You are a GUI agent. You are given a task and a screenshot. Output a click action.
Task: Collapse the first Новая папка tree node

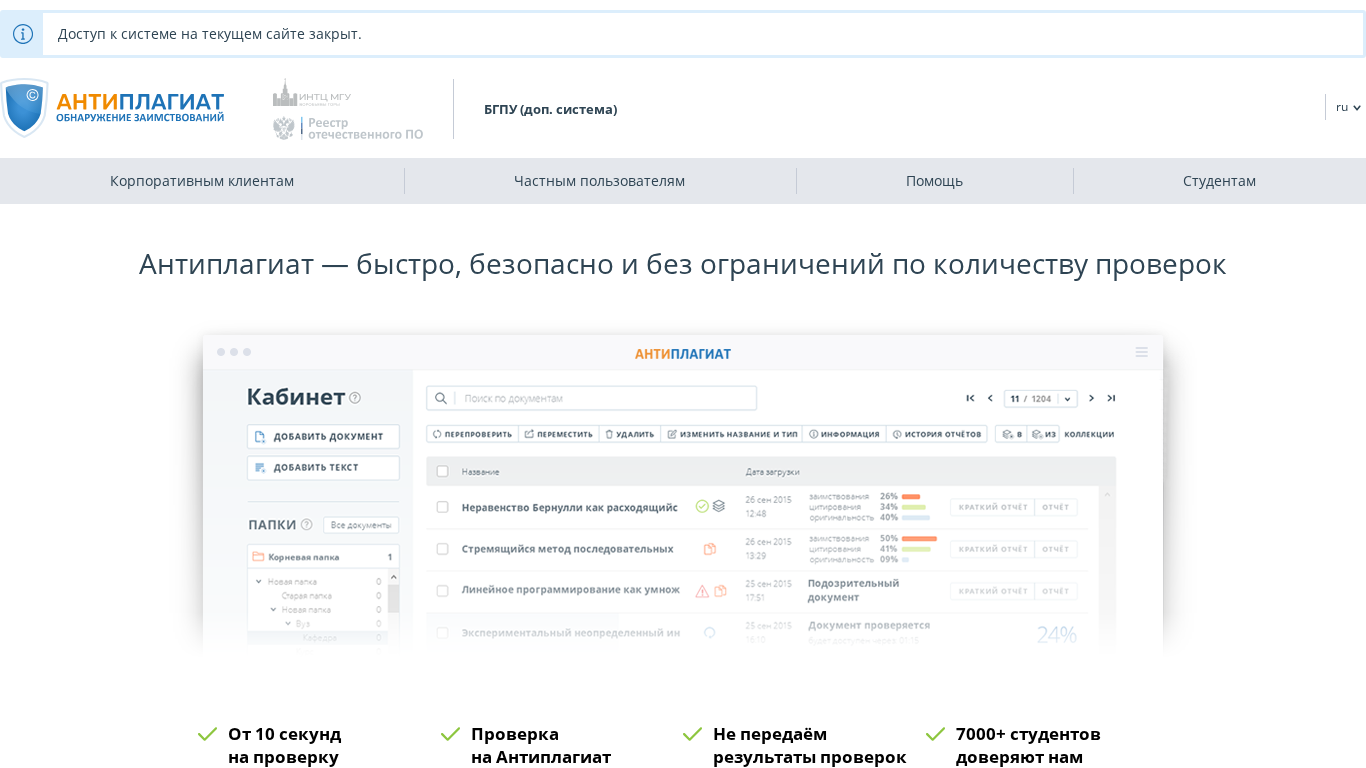tap(259, 581)
